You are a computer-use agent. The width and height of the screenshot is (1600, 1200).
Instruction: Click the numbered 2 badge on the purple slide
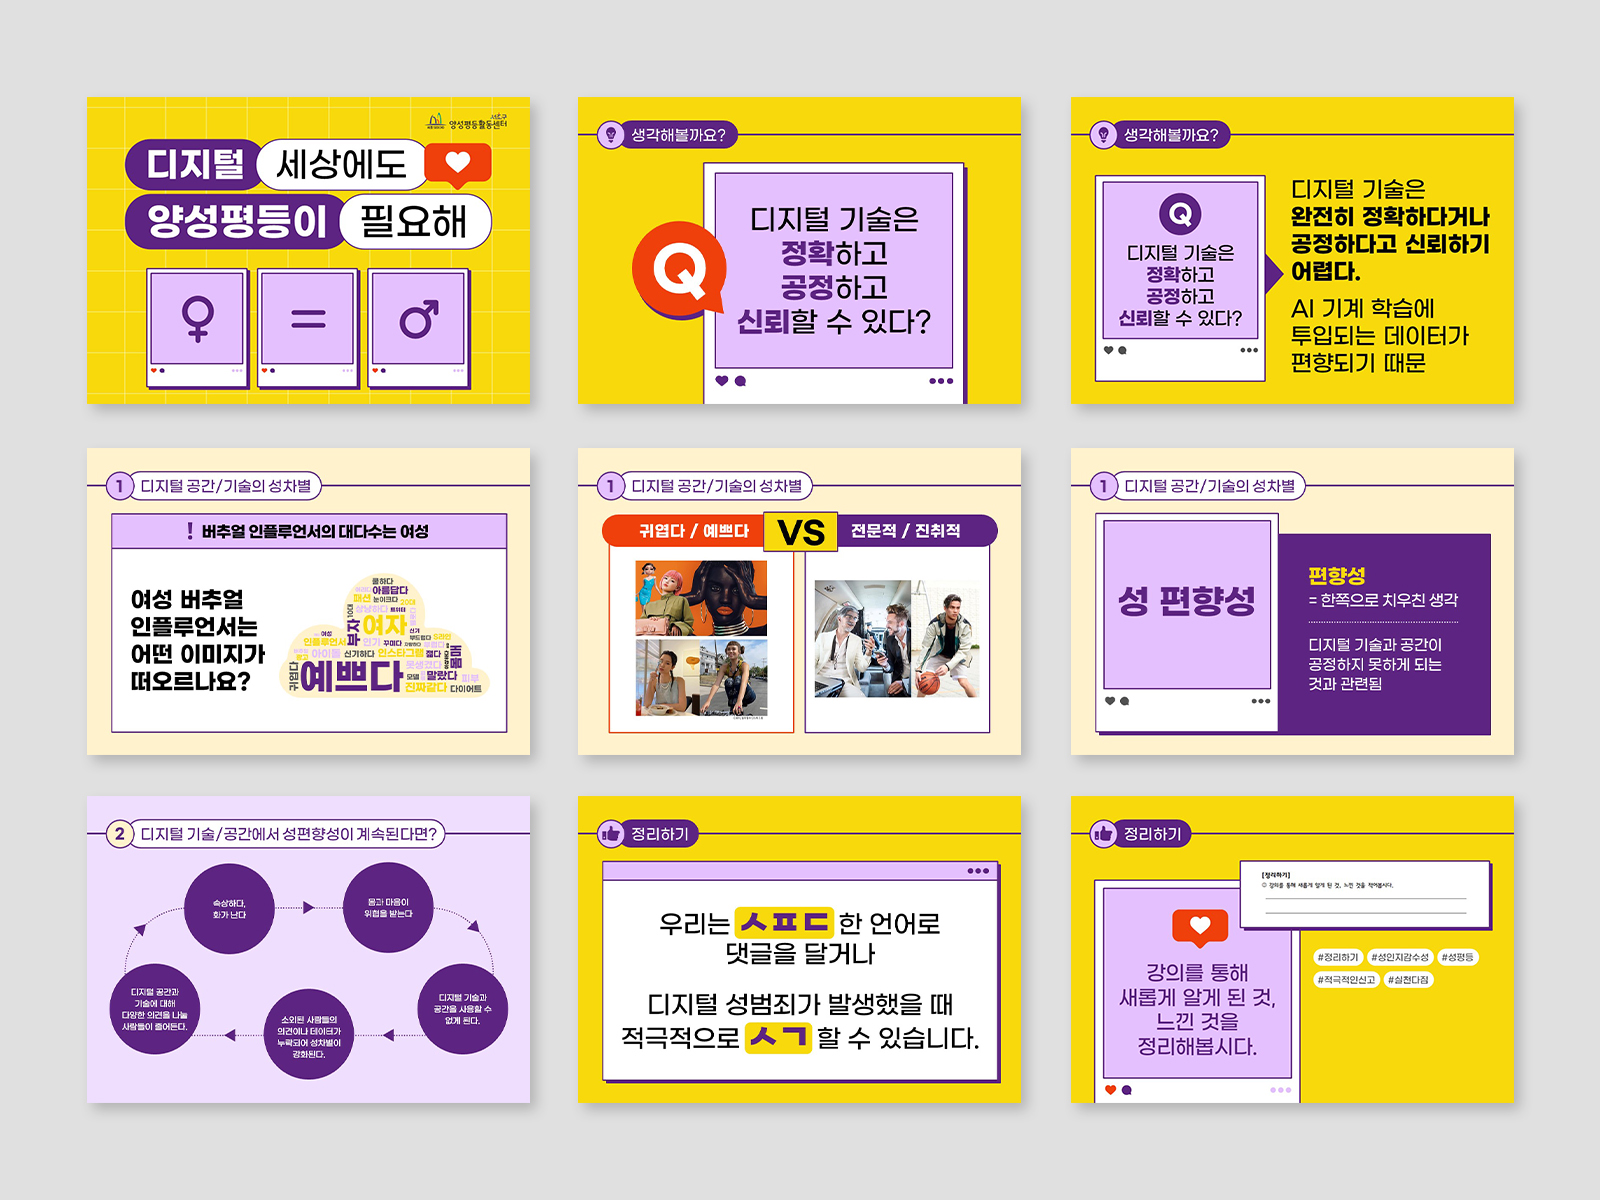click(120, 834)
